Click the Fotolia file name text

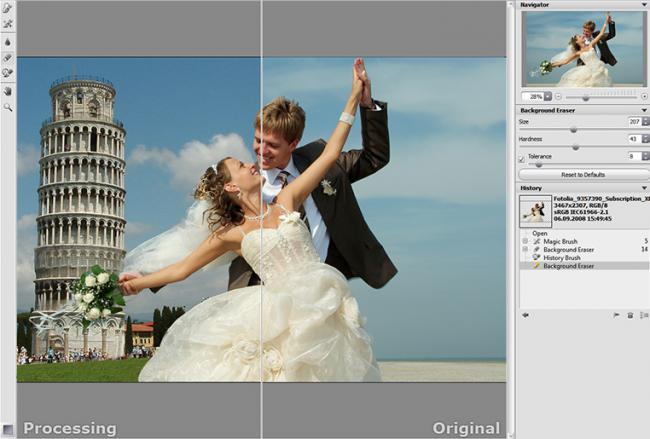click(x=601, y=199)
